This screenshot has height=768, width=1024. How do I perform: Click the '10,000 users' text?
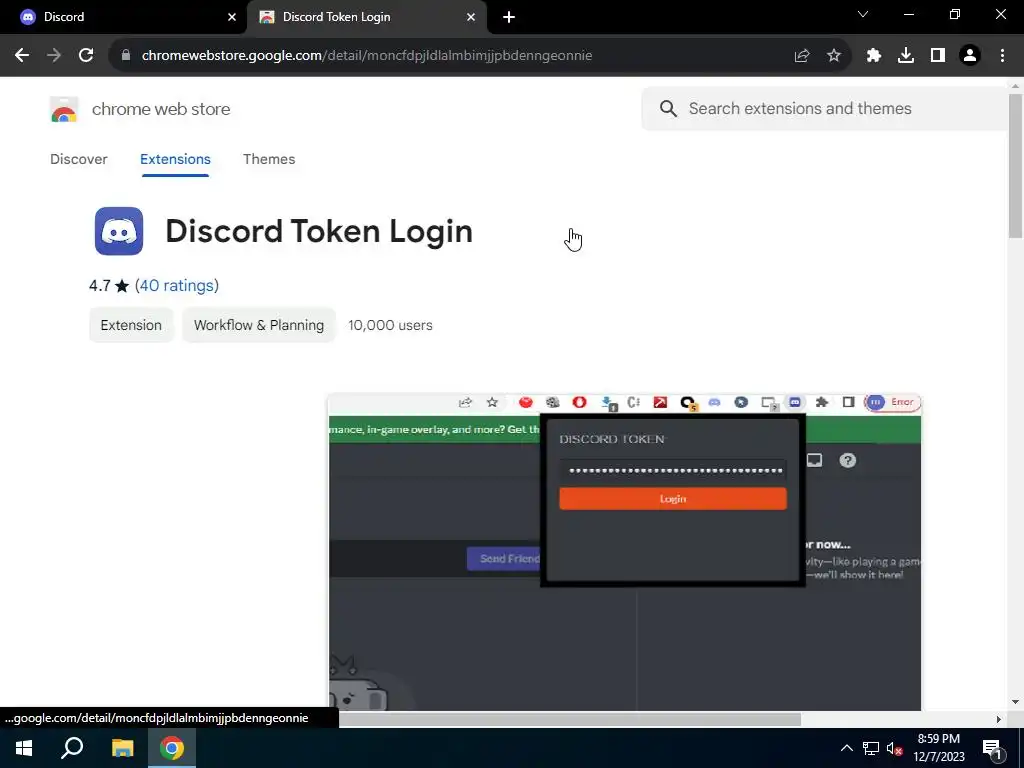pos(391,325)
